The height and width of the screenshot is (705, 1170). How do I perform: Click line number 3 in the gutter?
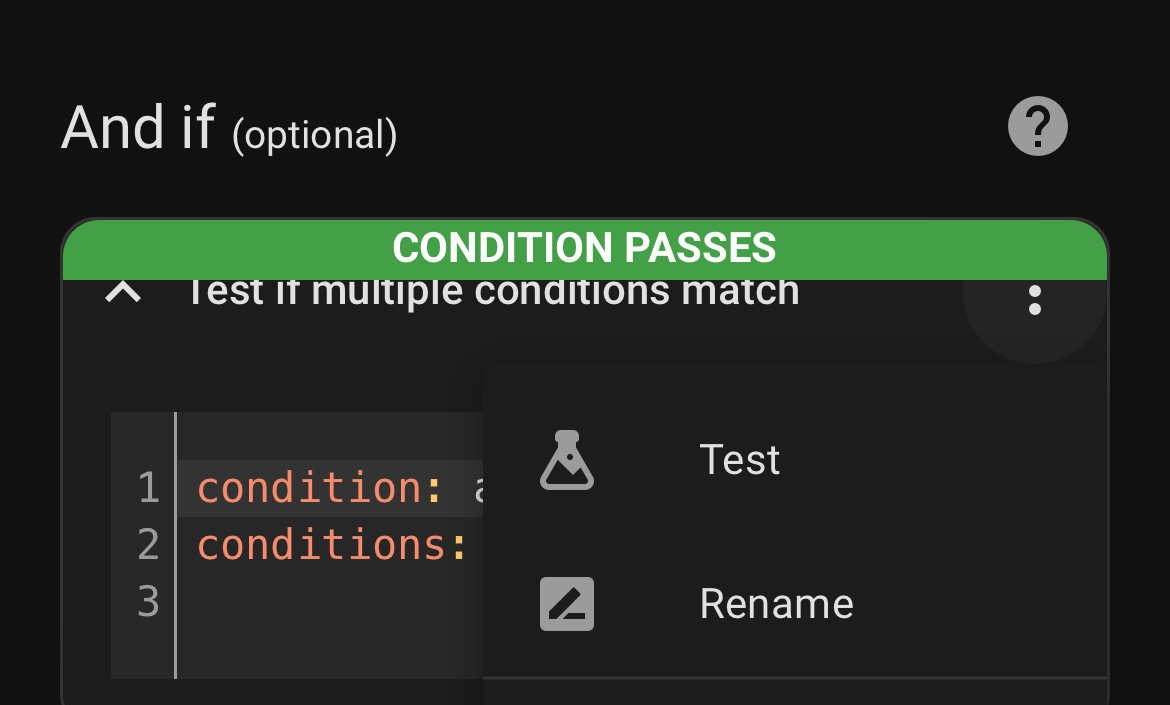(148, 602)
